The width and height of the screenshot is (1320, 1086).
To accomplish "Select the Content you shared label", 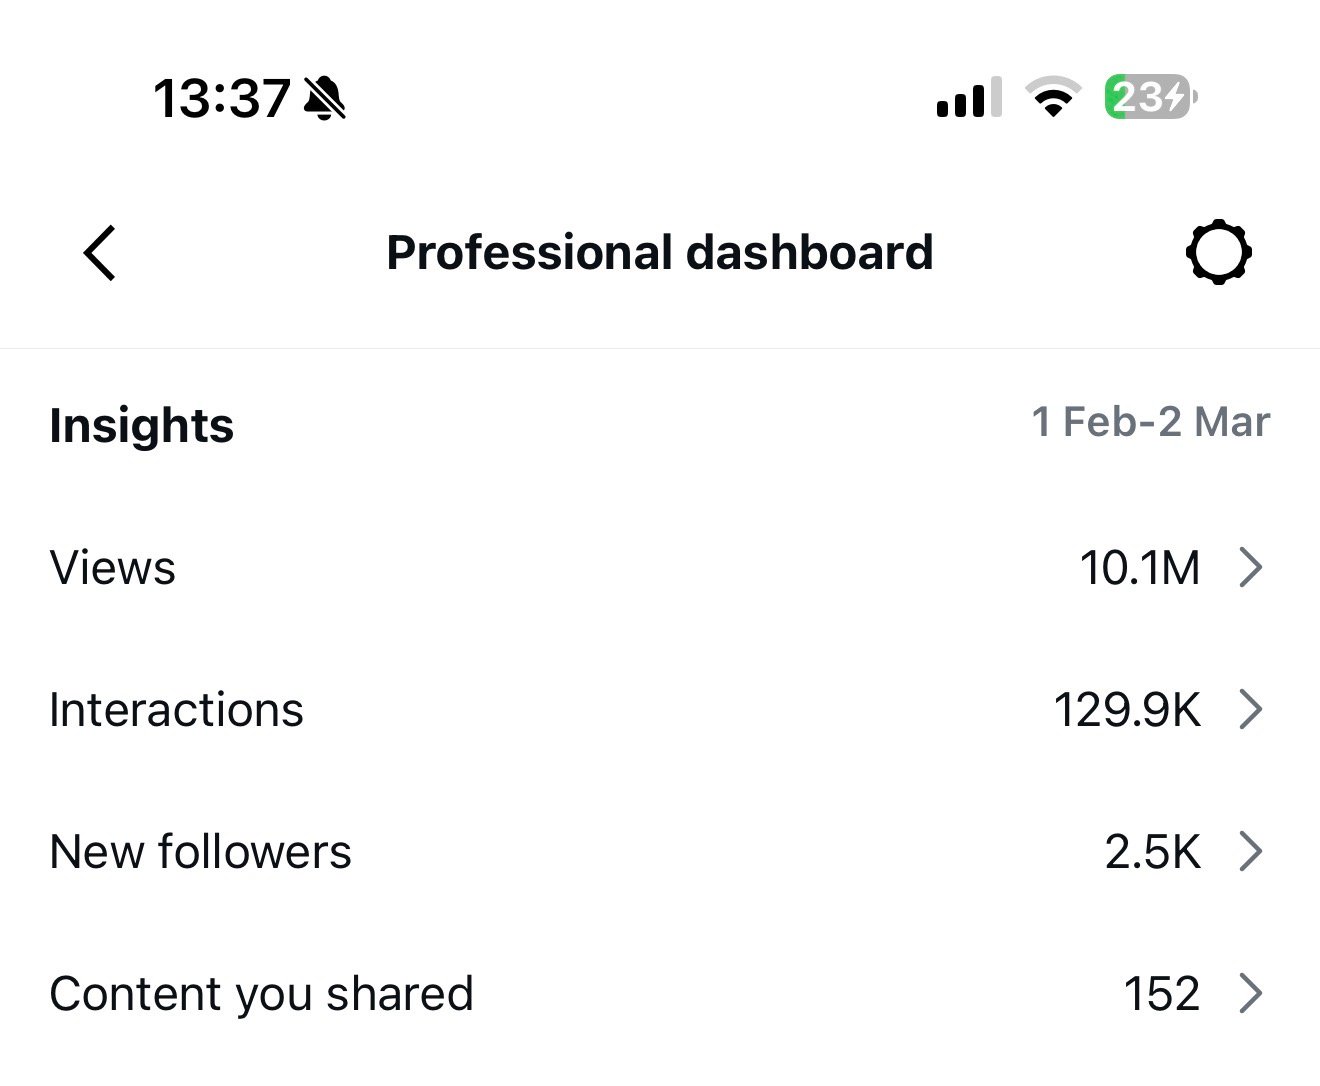I will pos(261,994).
